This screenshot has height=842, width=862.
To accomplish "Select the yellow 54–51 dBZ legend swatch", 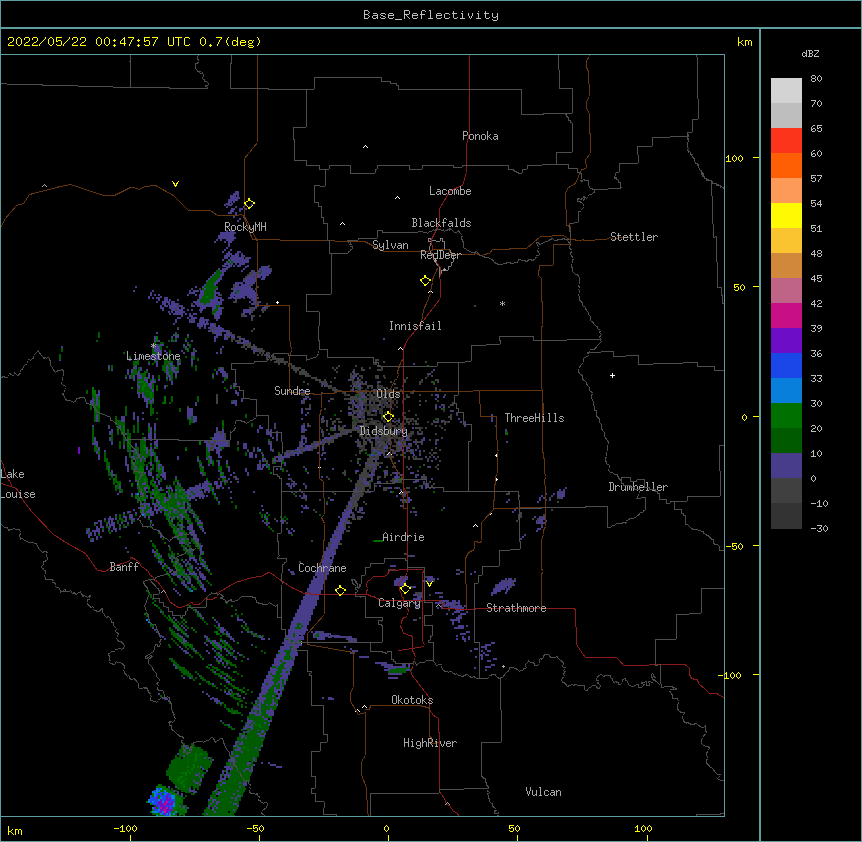I will 786,216.
